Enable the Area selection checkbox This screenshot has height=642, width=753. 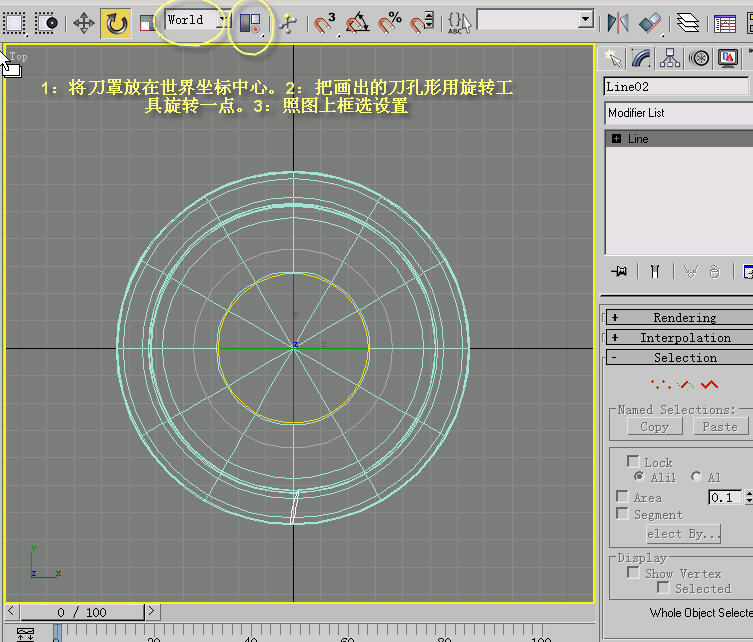(622, 497)
